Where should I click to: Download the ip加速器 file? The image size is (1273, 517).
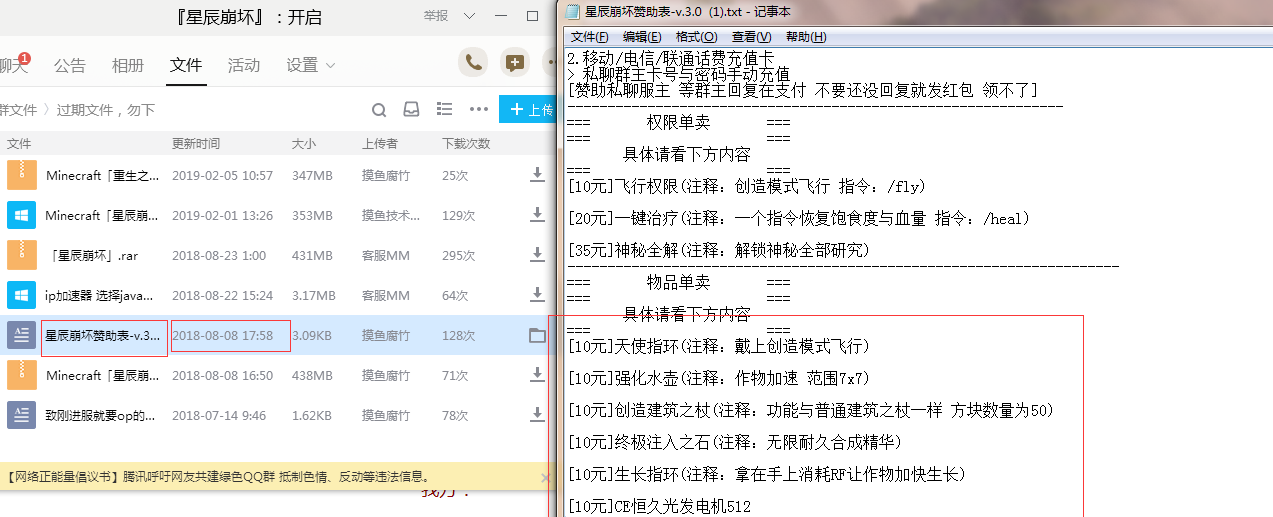(537, 296)
